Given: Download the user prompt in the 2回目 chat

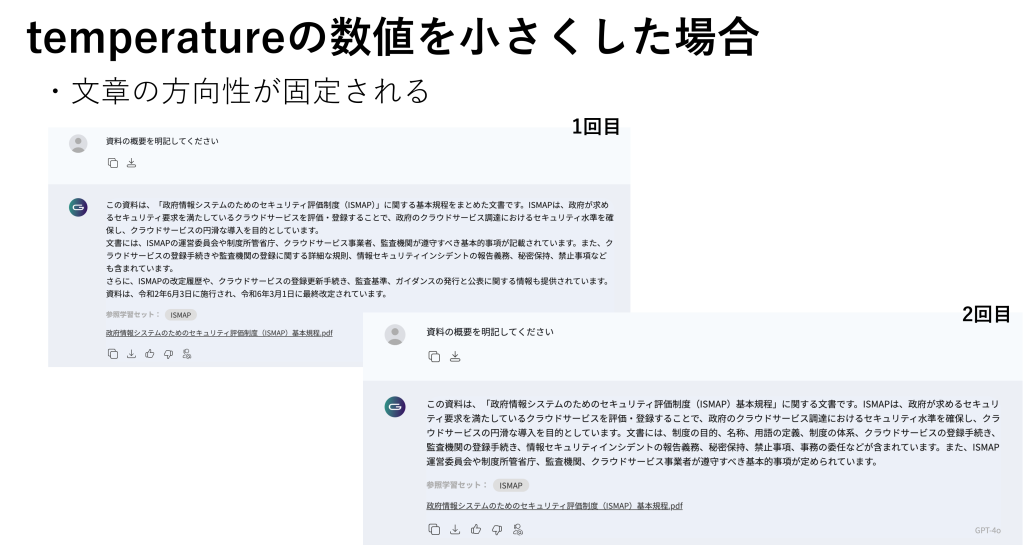Looking at the screenshot, I should [x=455, y=356].
